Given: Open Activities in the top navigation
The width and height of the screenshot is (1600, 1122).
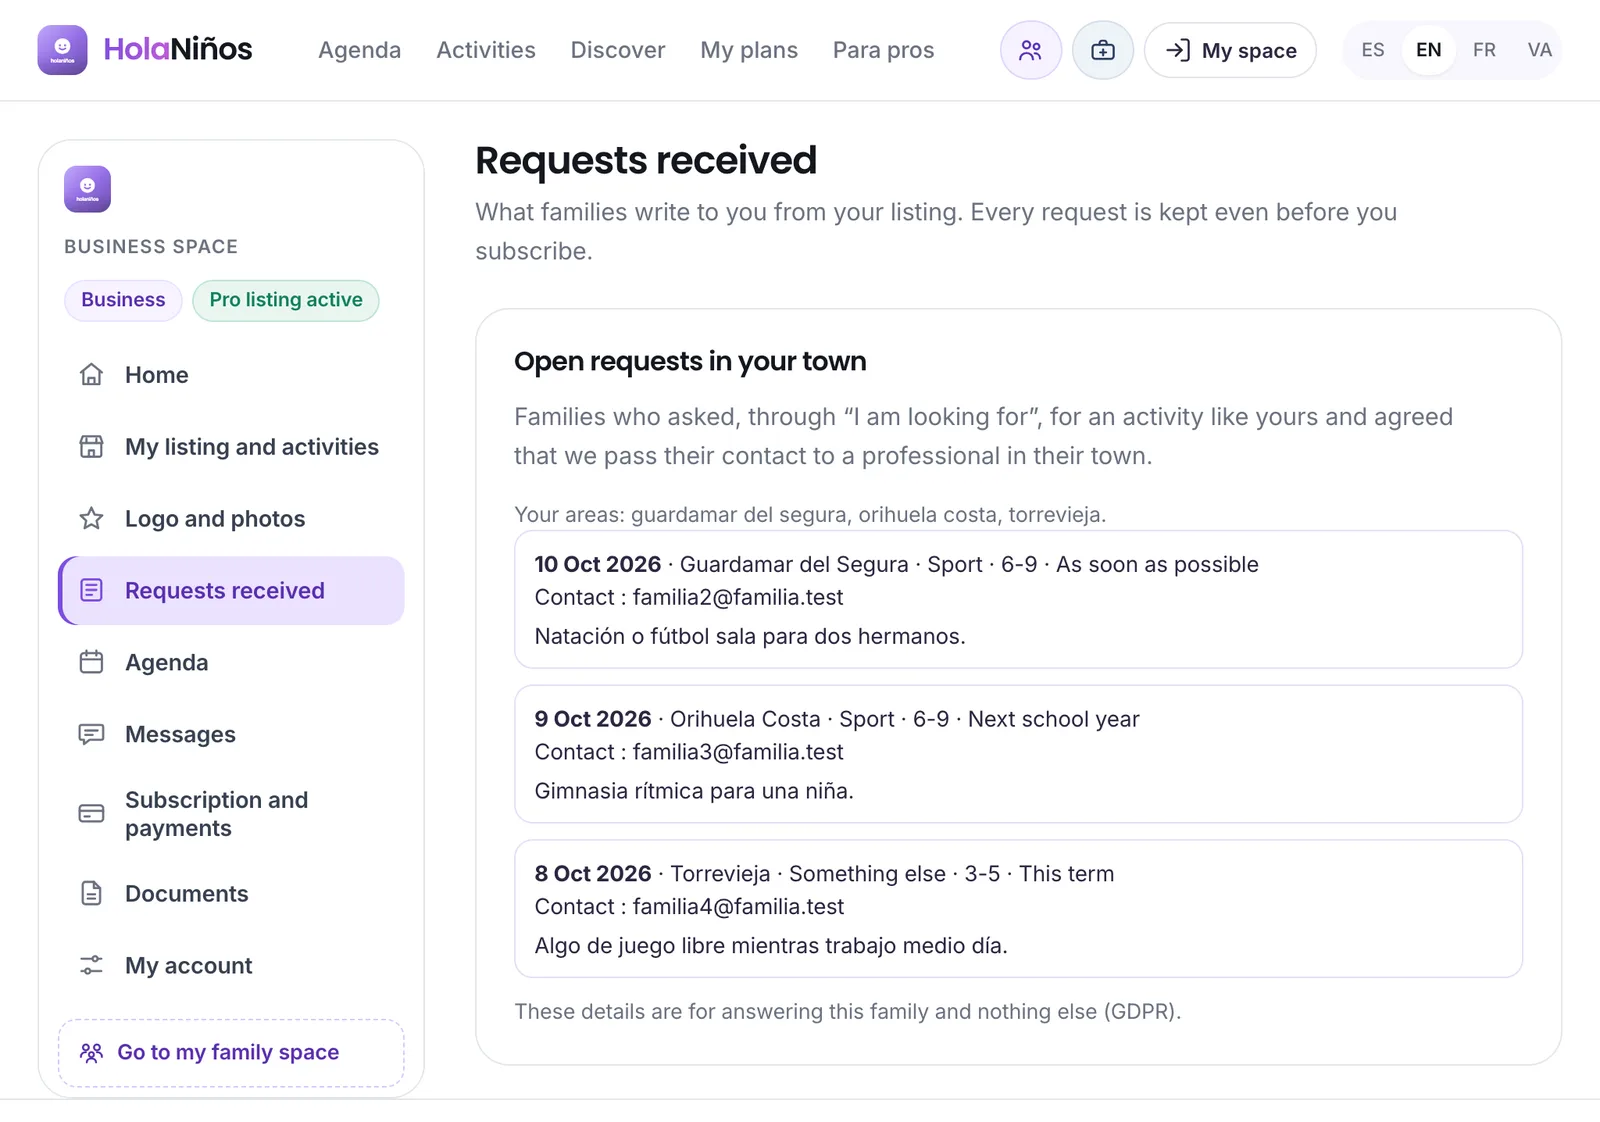Looking at the screenshot, I should click(486, 50).
